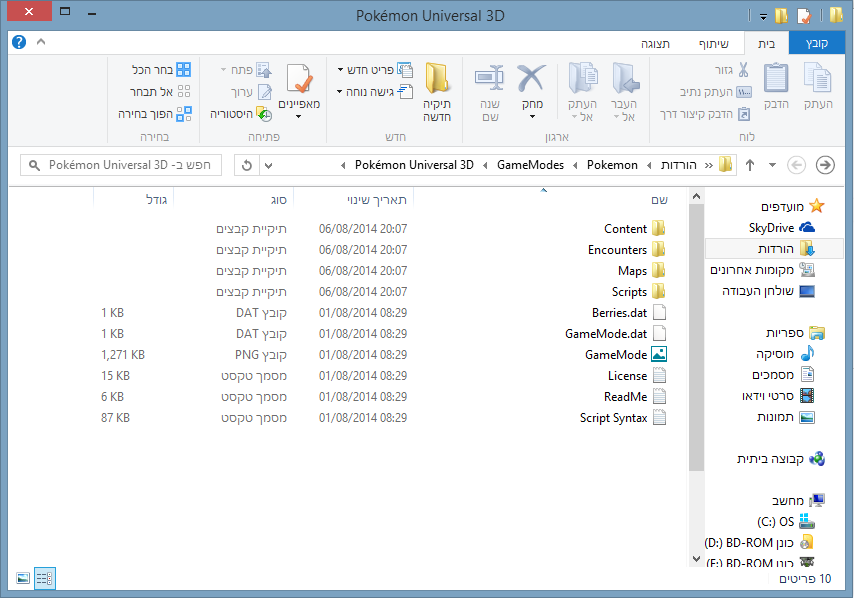Sort by the Size (גודל) column header
854x598 pixels.
click(x=156, y=200)
